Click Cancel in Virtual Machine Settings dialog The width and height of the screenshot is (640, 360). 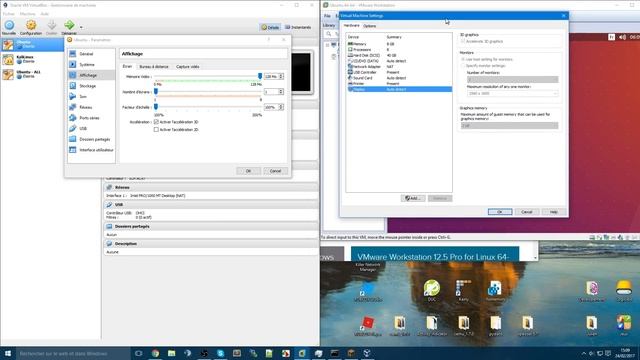click(x=527, y=212)
